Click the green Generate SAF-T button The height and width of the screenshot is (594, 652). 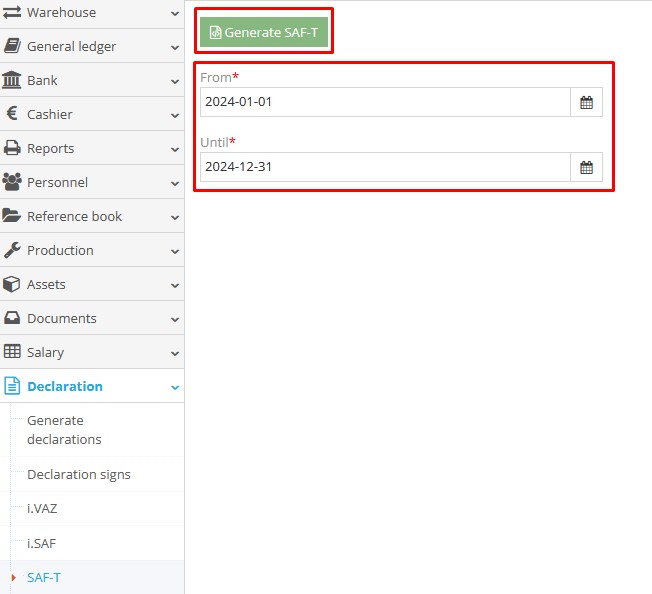click(x=263, y=32)
